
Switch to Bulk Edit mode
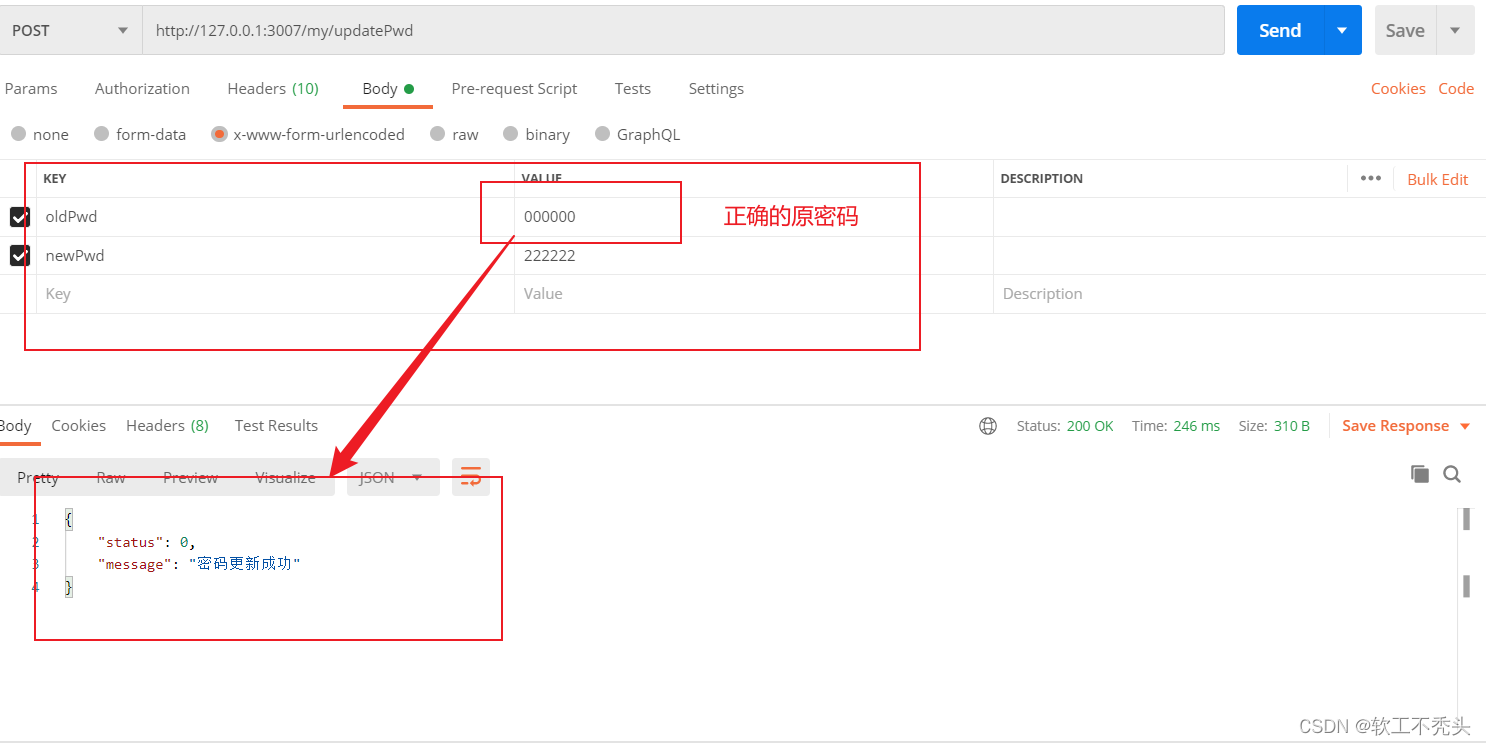point(1438,179)
